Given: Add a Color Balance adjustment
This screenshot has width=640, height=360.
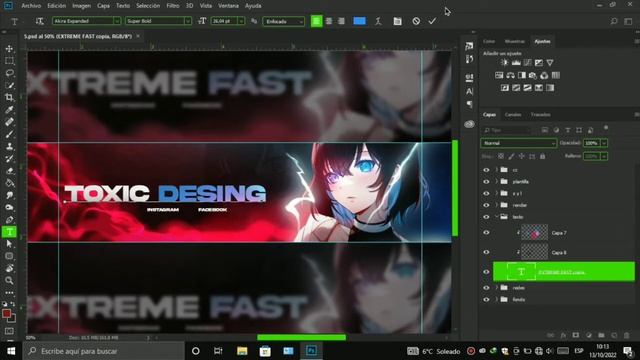Looking at the screenshot, I should pos(510,75).
